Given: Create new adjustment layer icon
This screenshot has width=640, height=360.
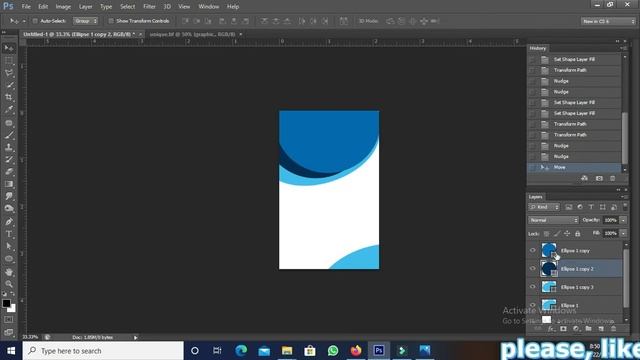Looking at the screenshot, I should pyautogui.click(x=576, y=329).
